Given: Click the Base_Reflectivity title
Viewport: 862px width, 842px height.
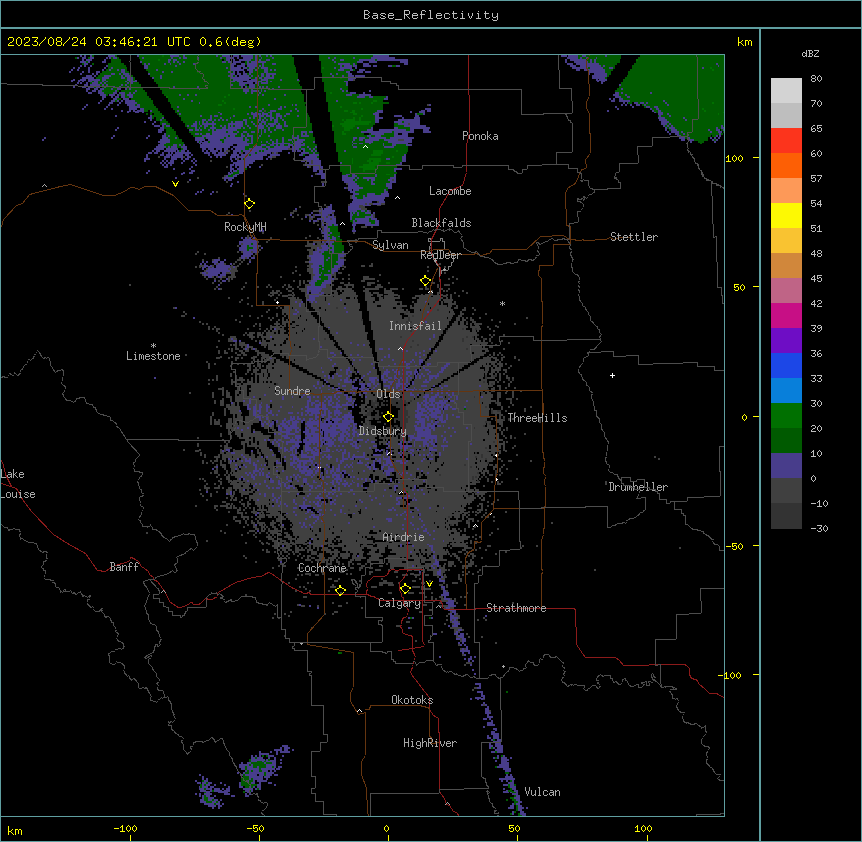Looking at the screenshot, I should tap(431, 15).
